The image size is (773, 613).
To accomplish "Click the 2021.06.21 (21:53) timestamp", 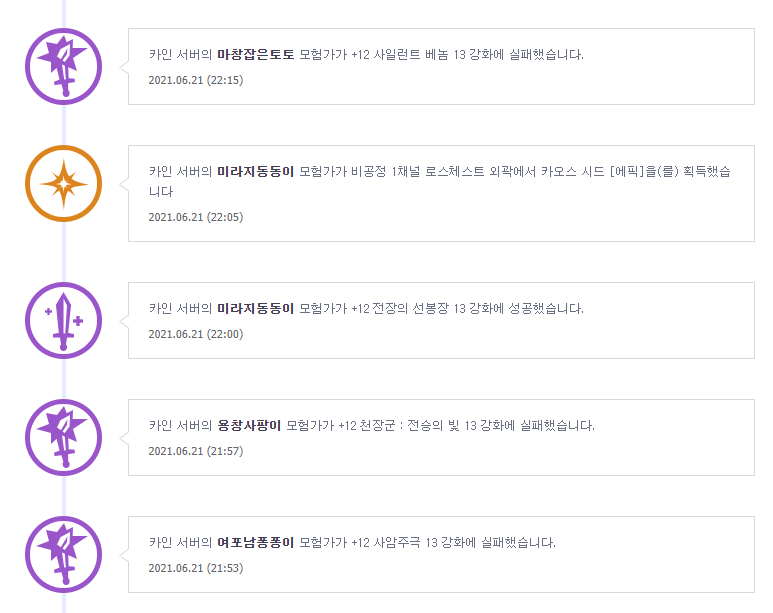I will pos(196,568).
